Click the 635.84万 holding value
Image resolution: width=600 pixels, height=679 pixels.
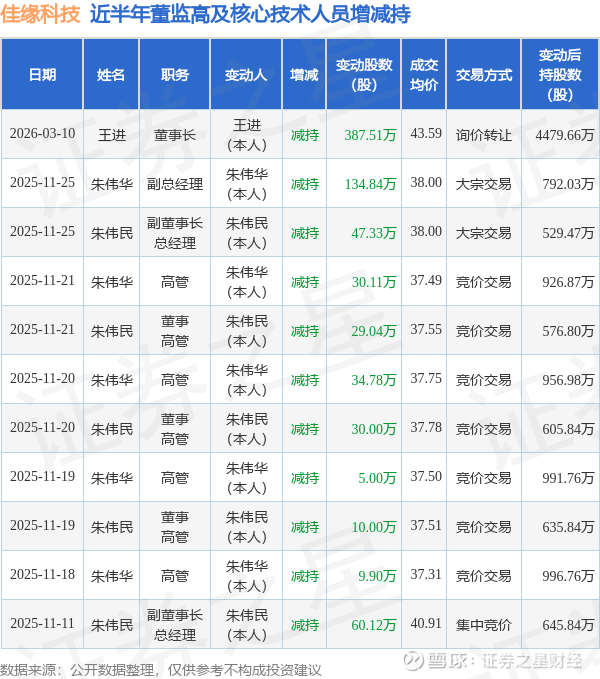point(568,527)
